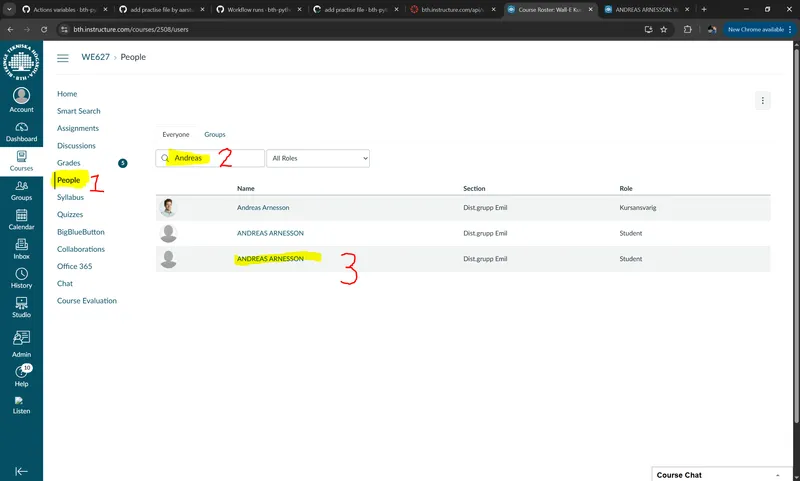
Task: Expand the All Roles dropdown
Action: coord(319,158)
